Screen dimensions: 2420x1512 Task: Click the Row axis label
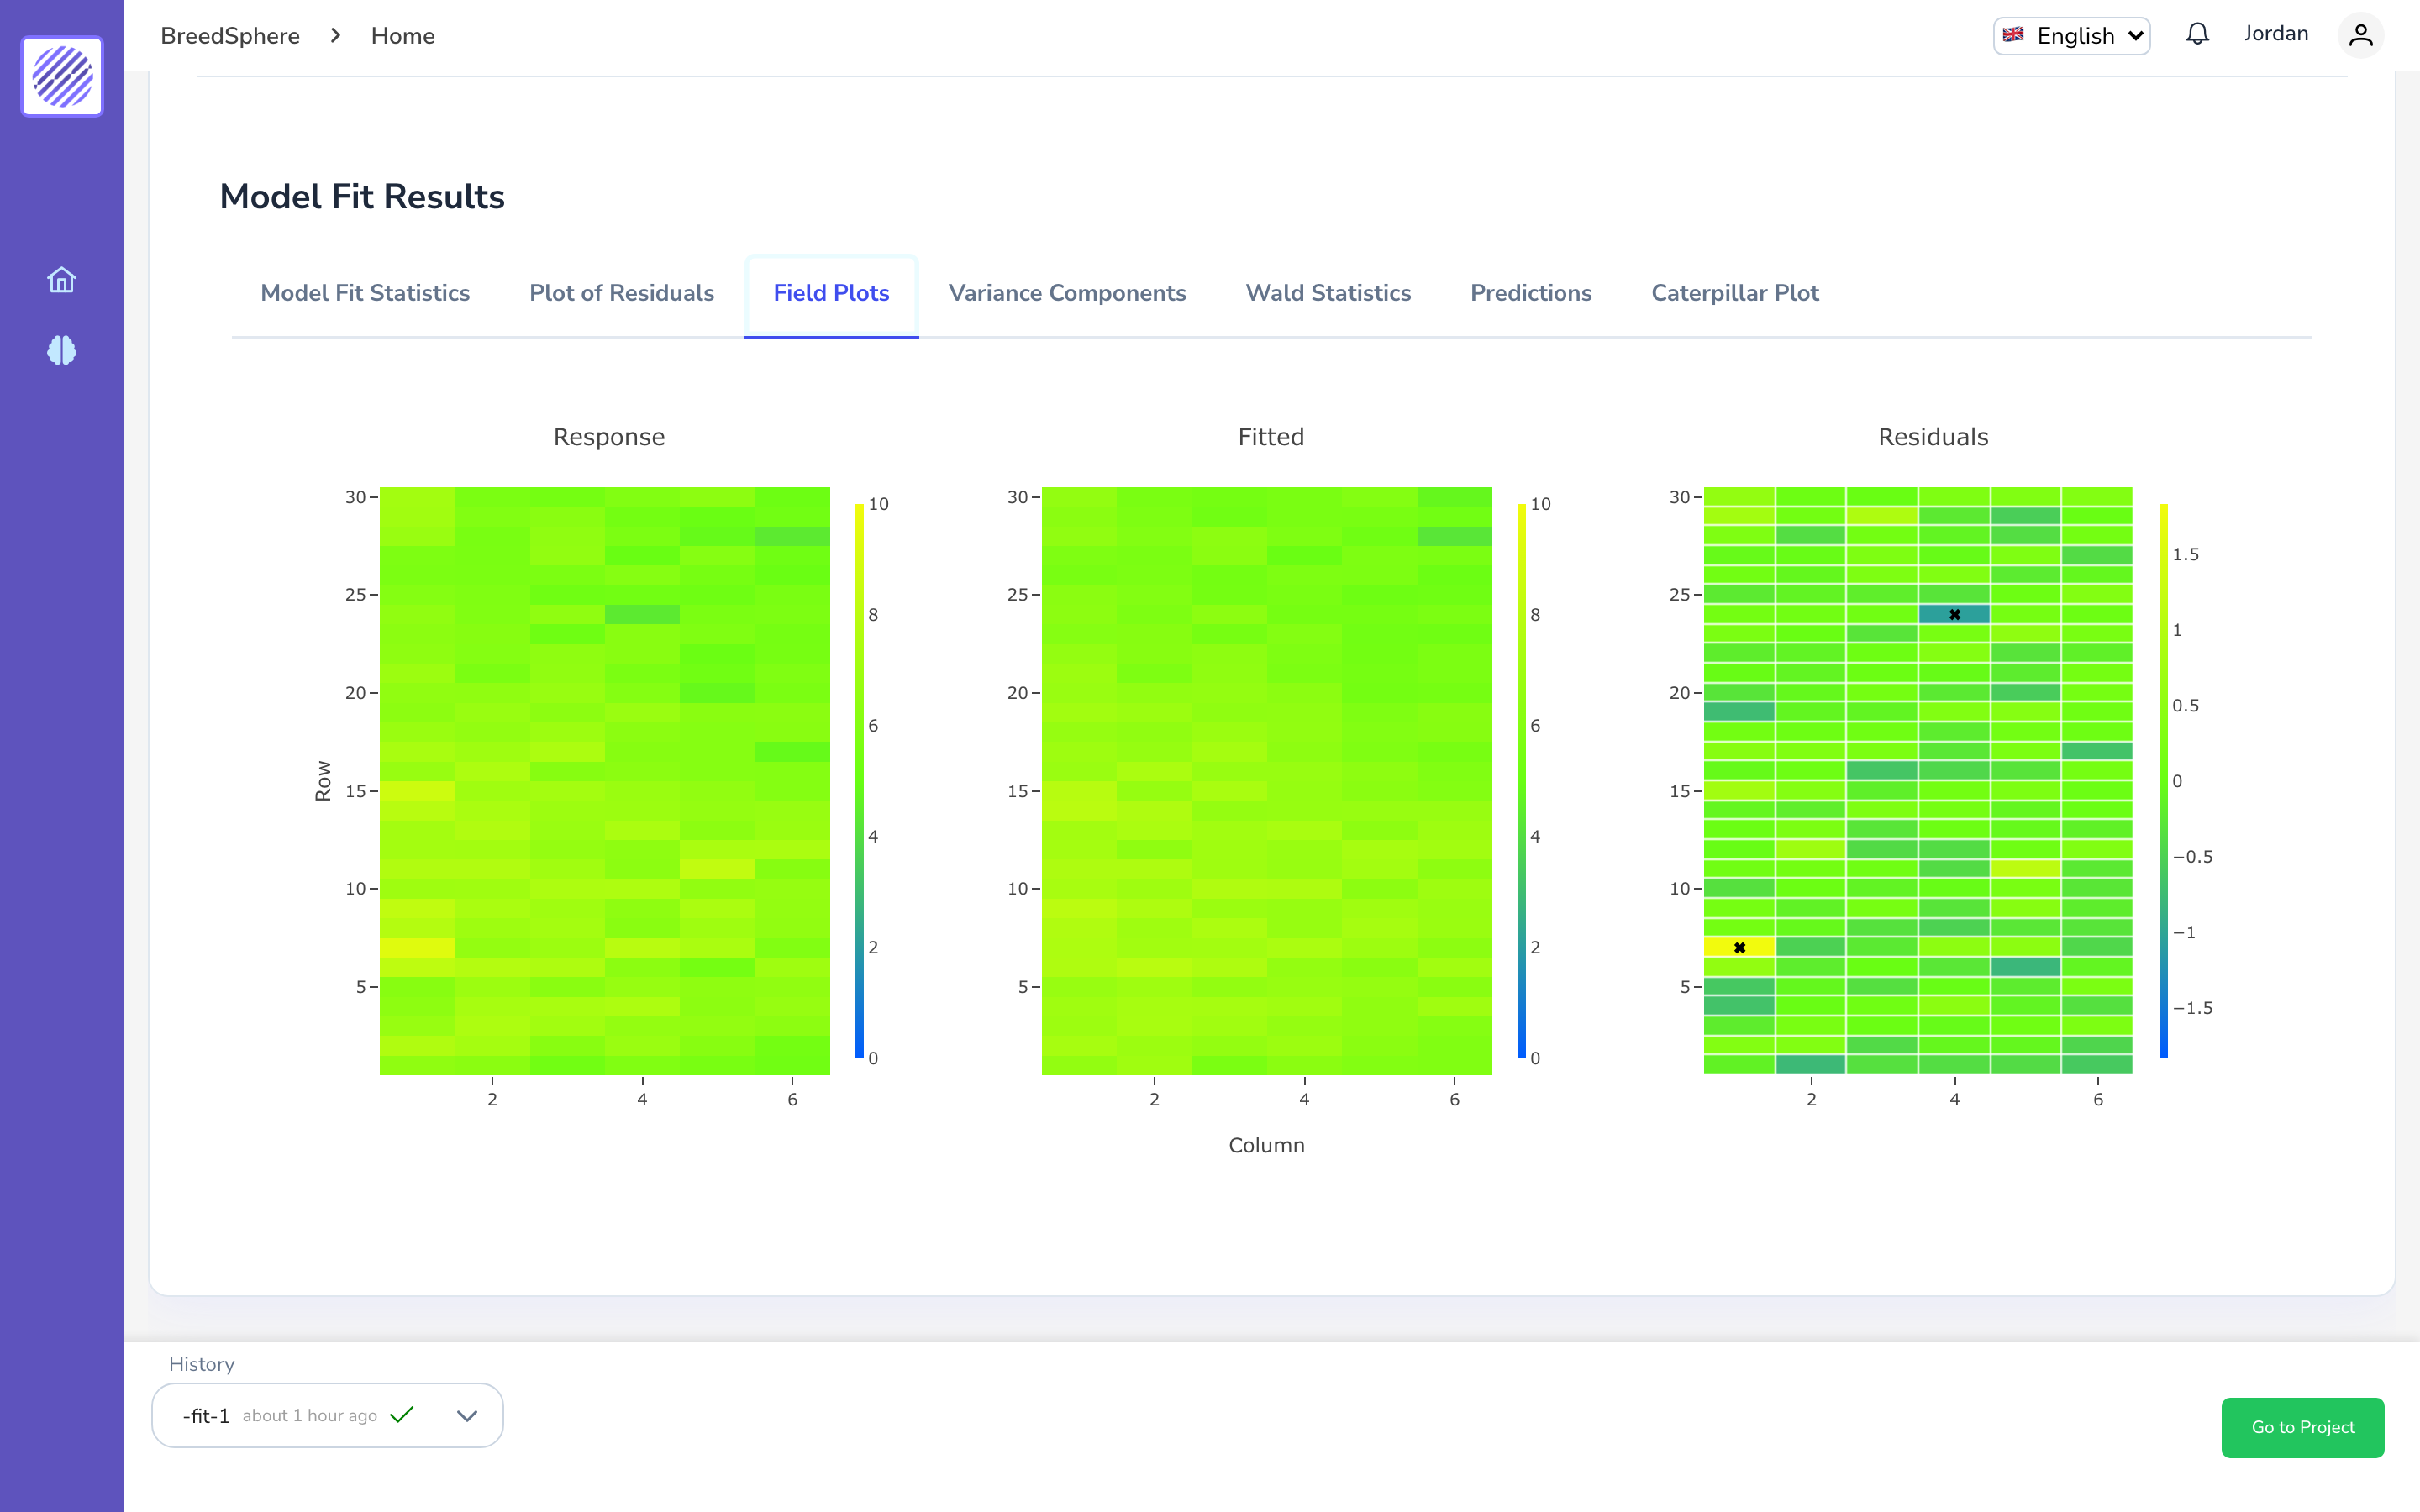pos(323,781)
